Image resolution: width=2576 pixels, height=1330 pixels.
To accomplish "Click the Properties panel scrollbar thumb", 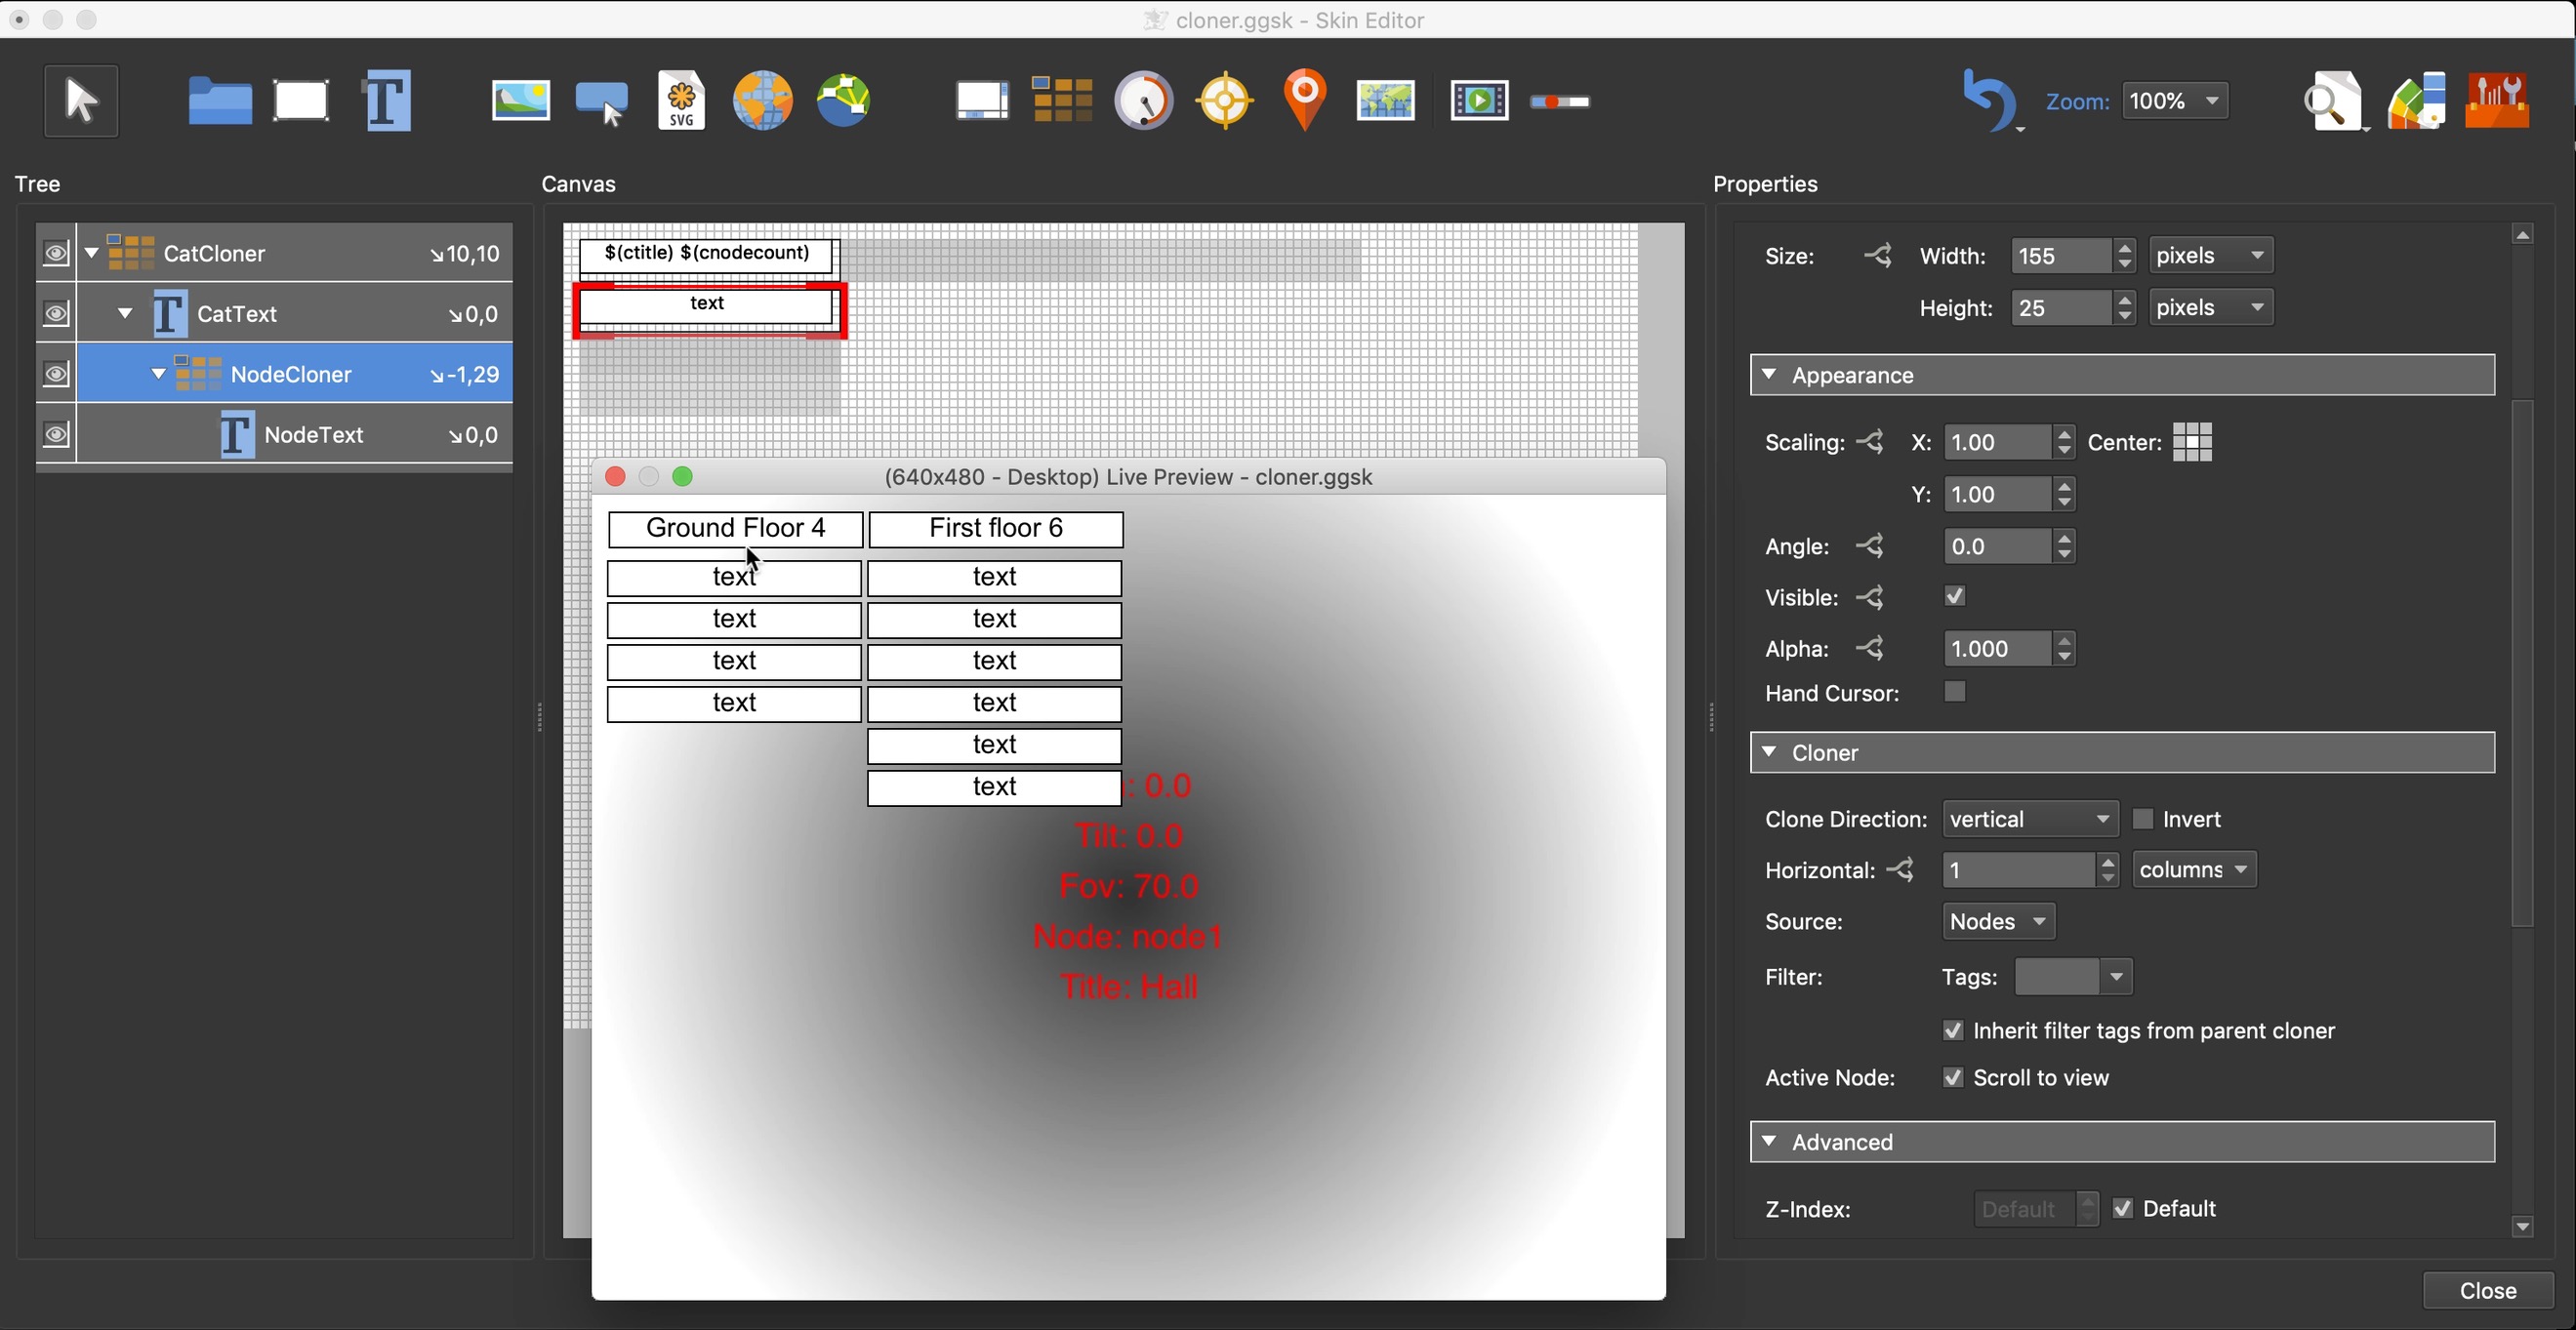I will [x=2522, y=662].
